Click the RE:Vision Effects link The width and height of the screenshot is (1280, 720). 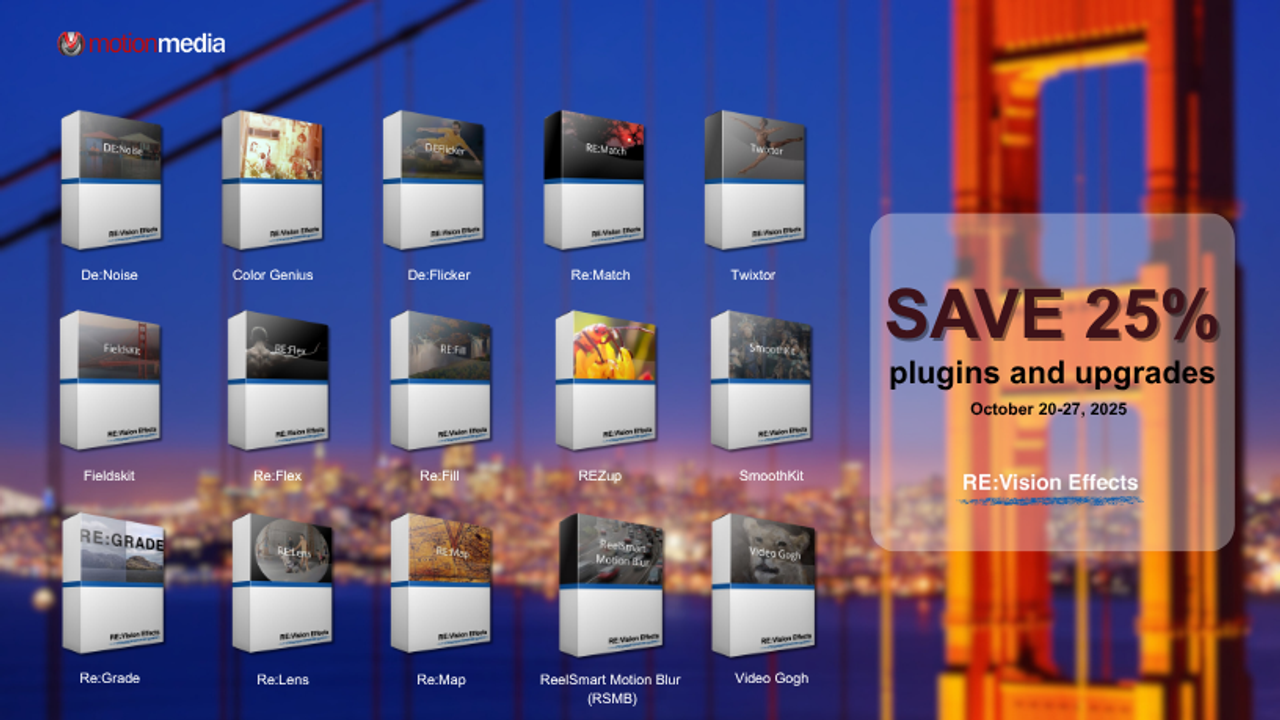1048,483
